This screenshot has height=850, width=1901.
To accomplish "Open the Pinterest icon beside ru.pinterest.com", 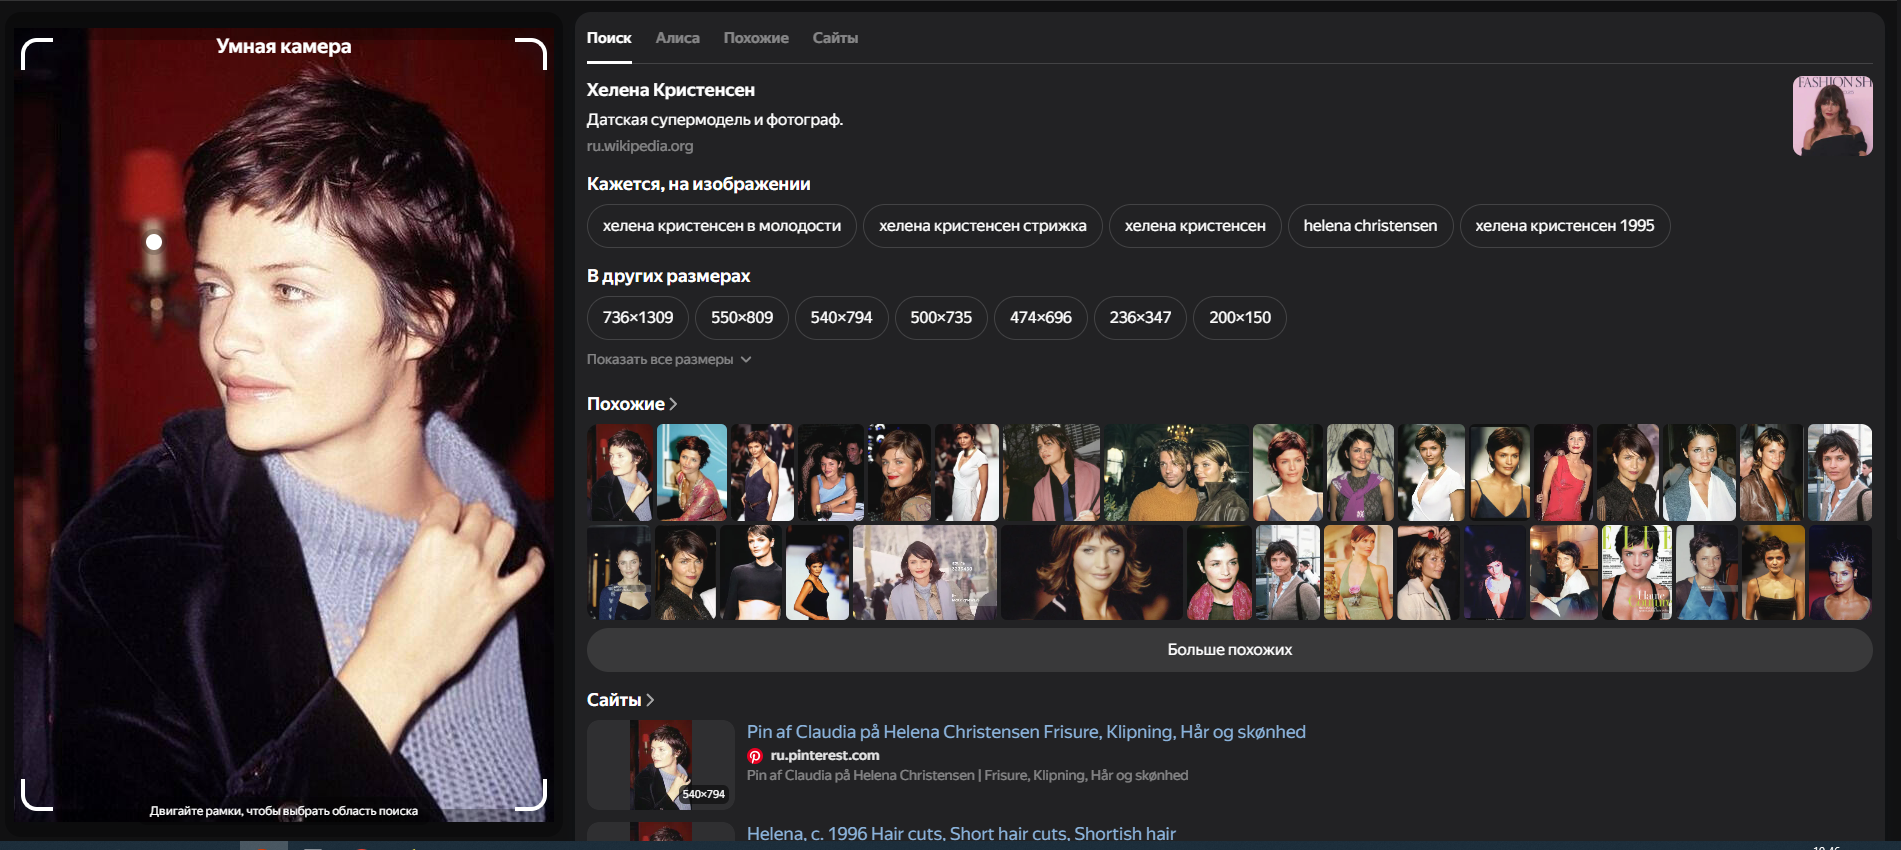I will pyautogui.click(x=755, y=756).
